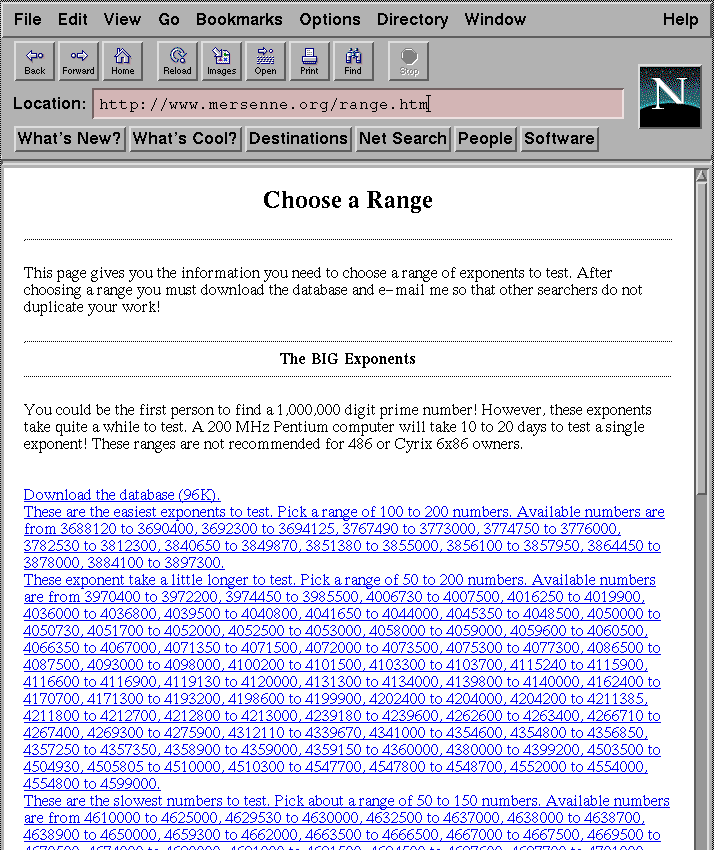Click the Net Search button
714x850 pixels.
(403, 139)
